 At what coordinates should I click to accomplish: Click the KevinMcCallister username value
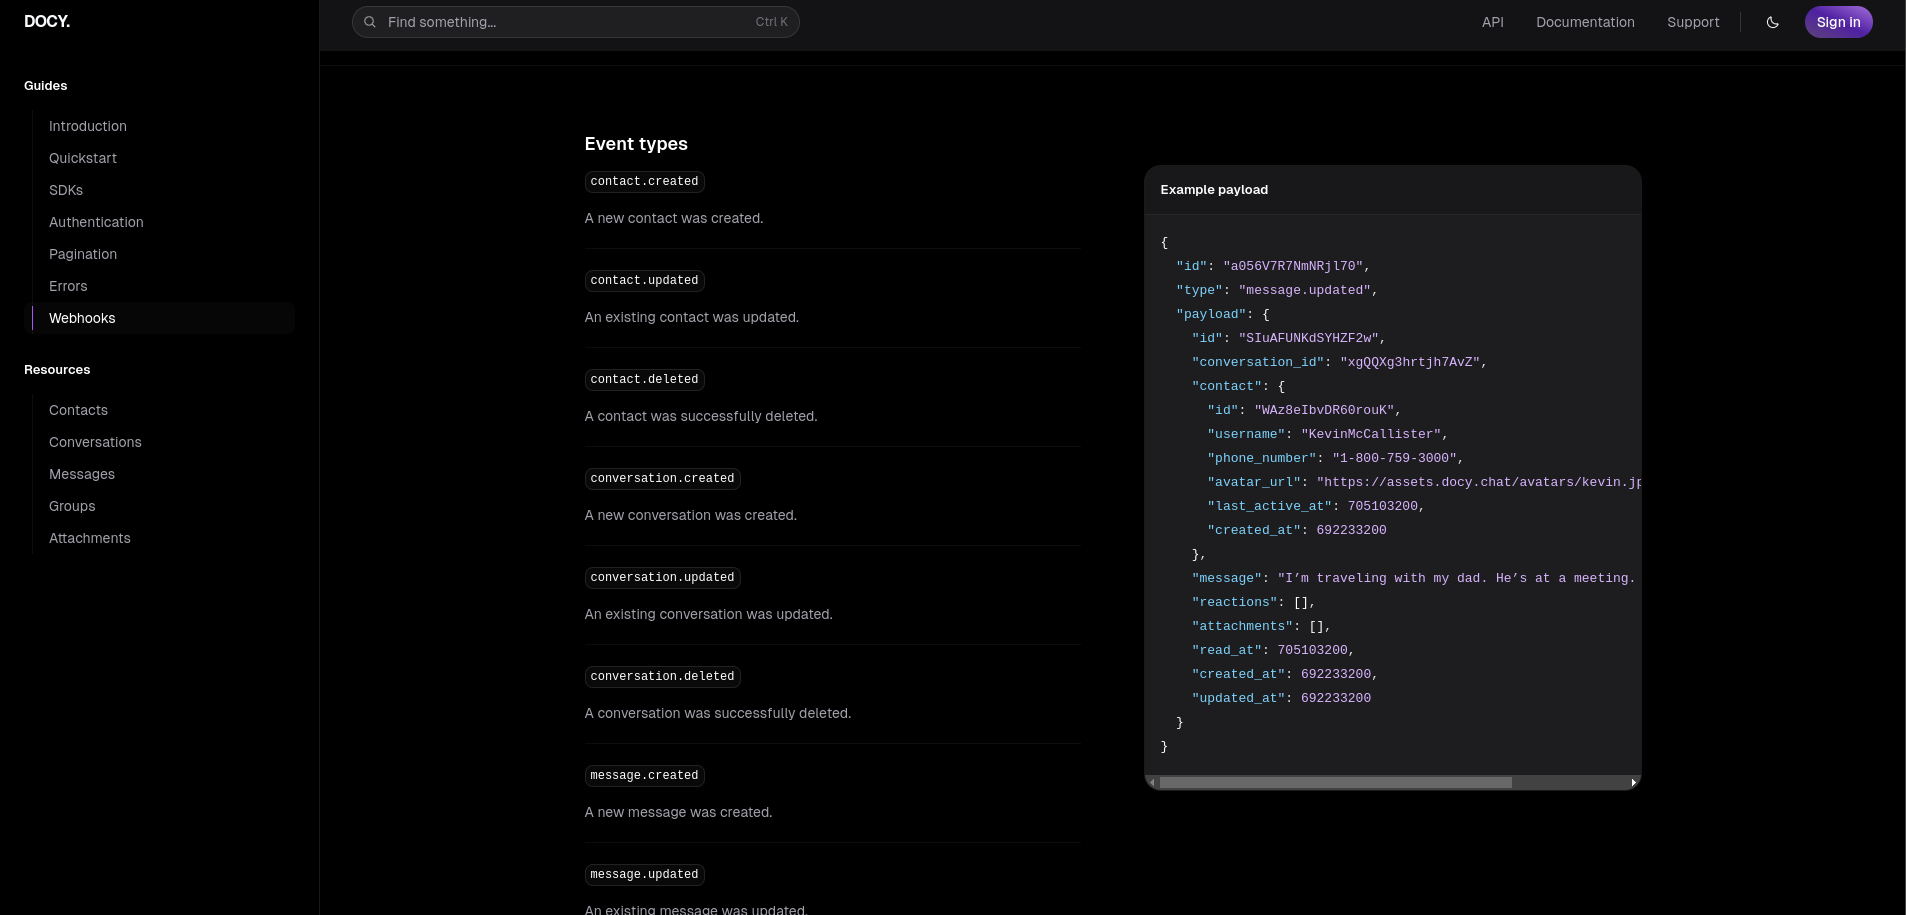pos(1371,434)
